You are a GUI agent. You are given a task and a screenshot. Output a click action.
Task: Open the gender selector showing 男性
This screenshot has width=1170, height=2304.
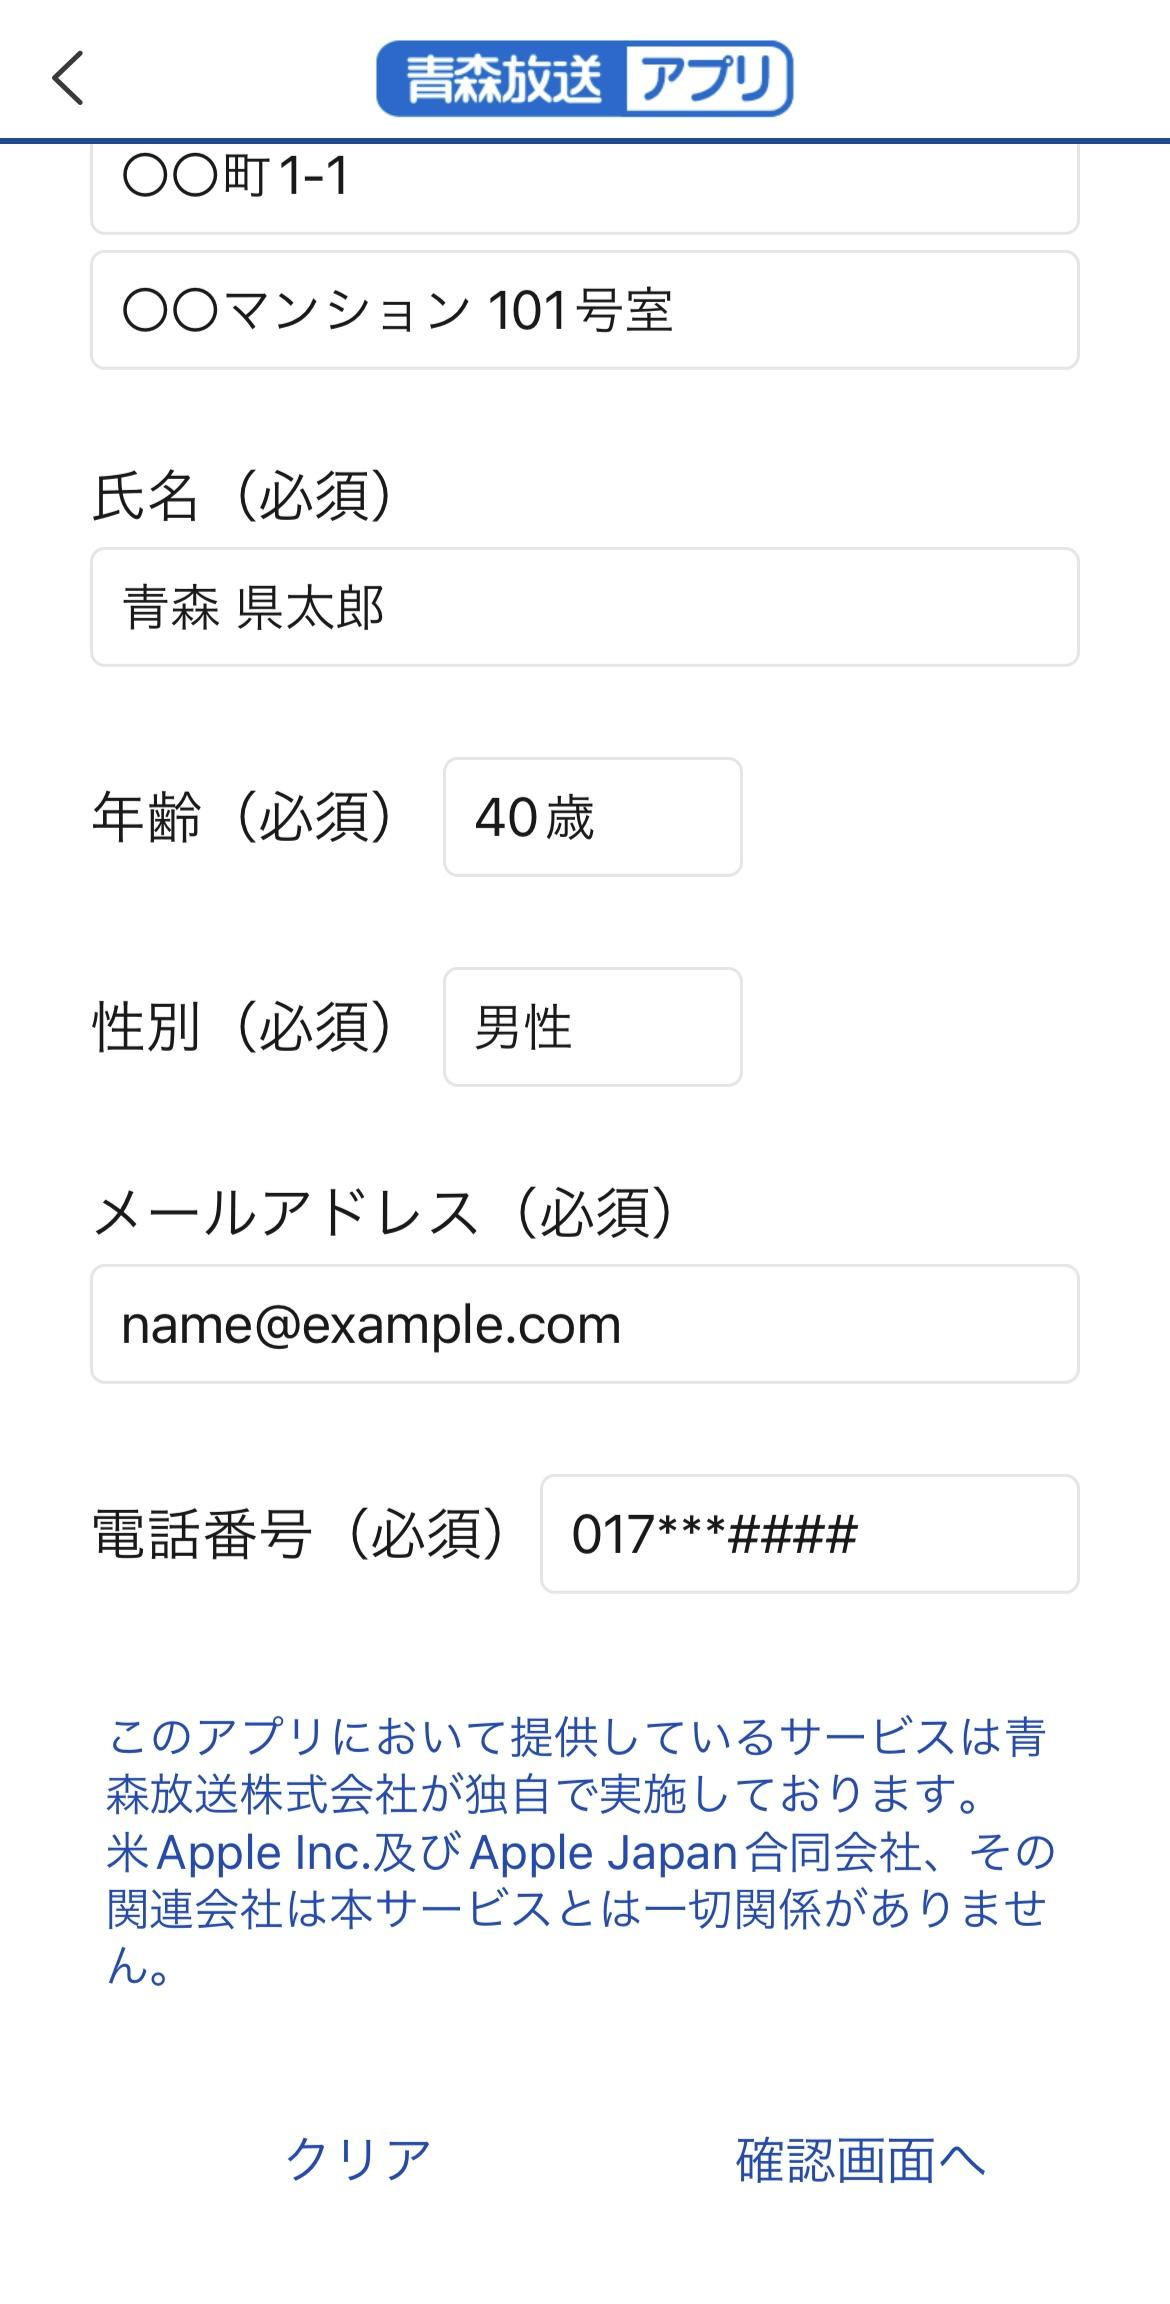(592, 1026)
